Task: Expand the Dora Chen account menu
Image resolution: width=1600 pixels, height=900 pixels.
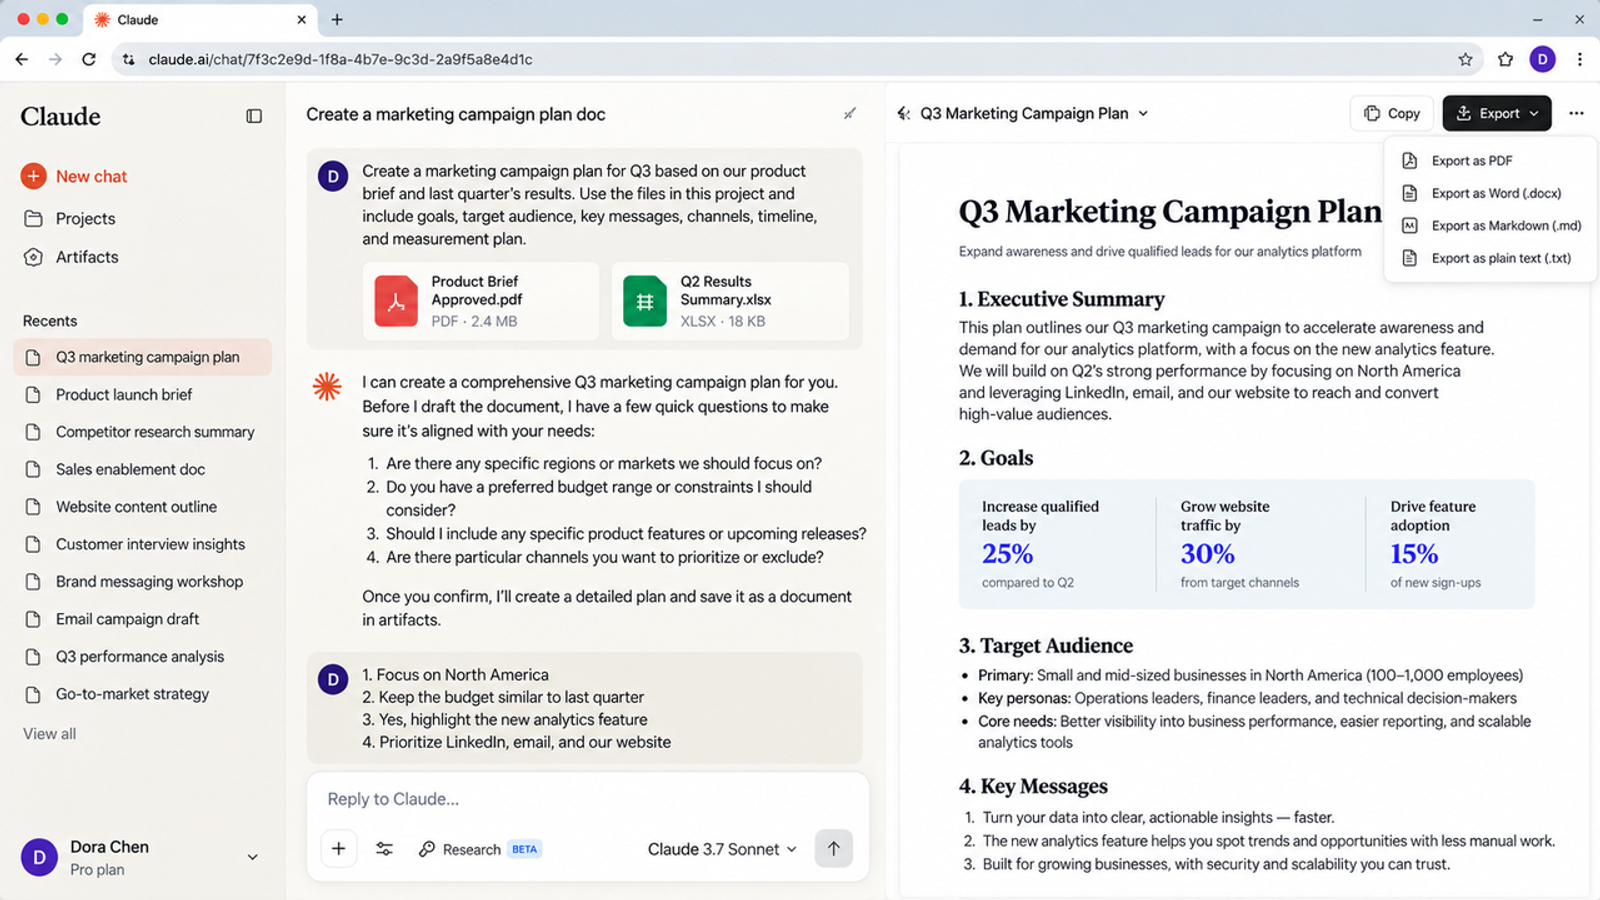Action: (x=252, y=857)
